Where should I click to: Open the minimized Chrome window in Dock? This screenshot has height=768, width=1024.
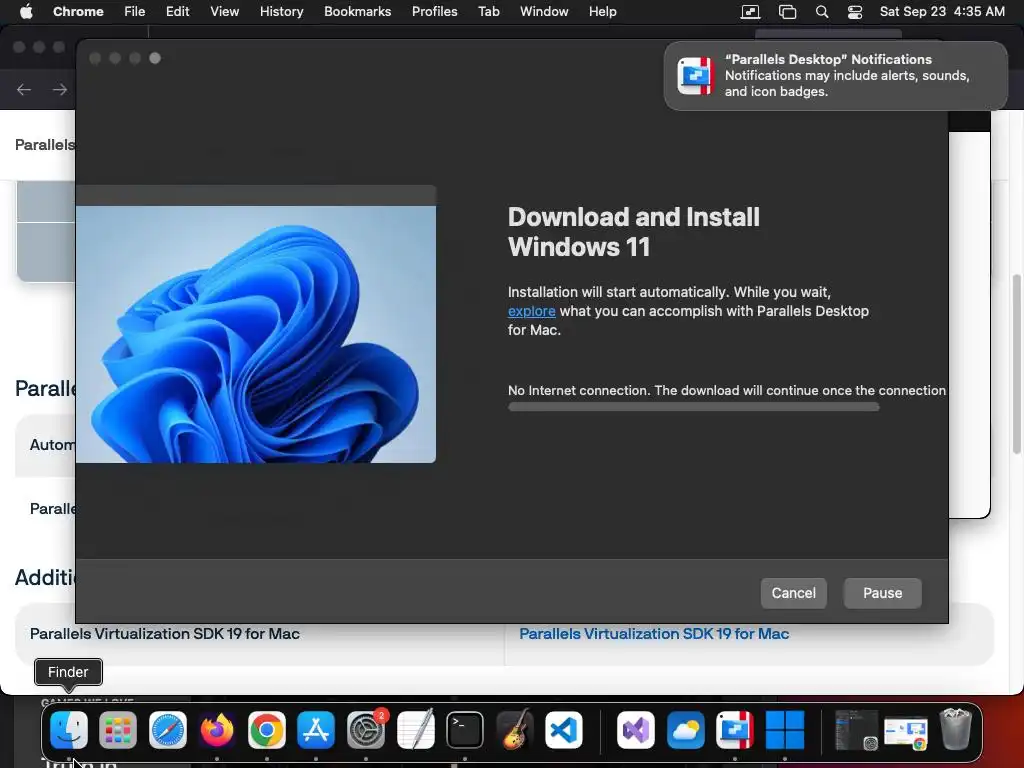[906, 732]
